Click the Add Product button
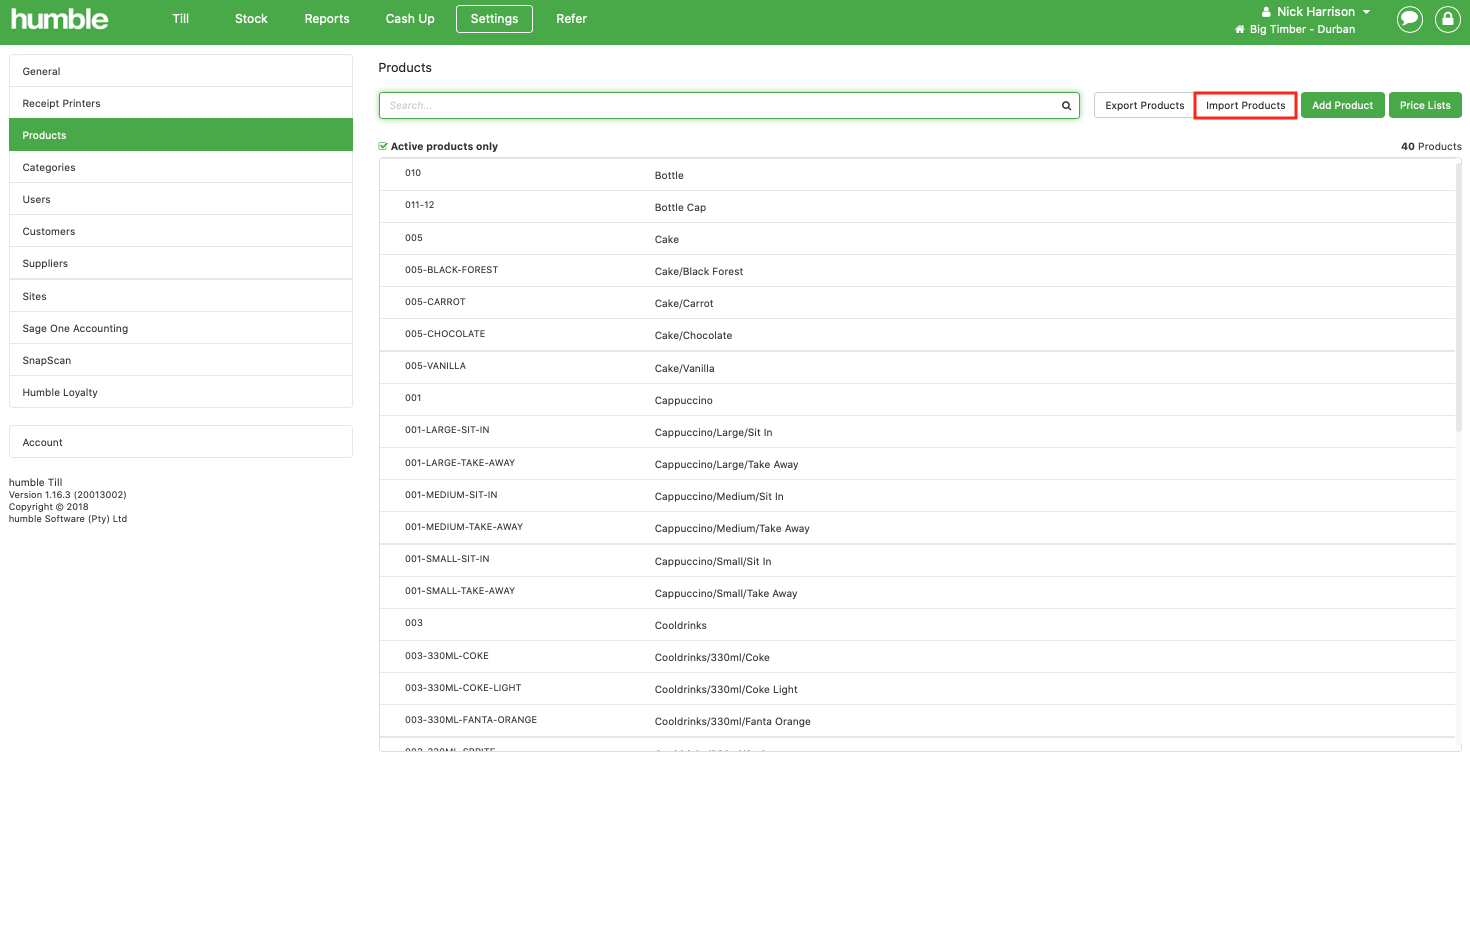 pos(1342,105)
